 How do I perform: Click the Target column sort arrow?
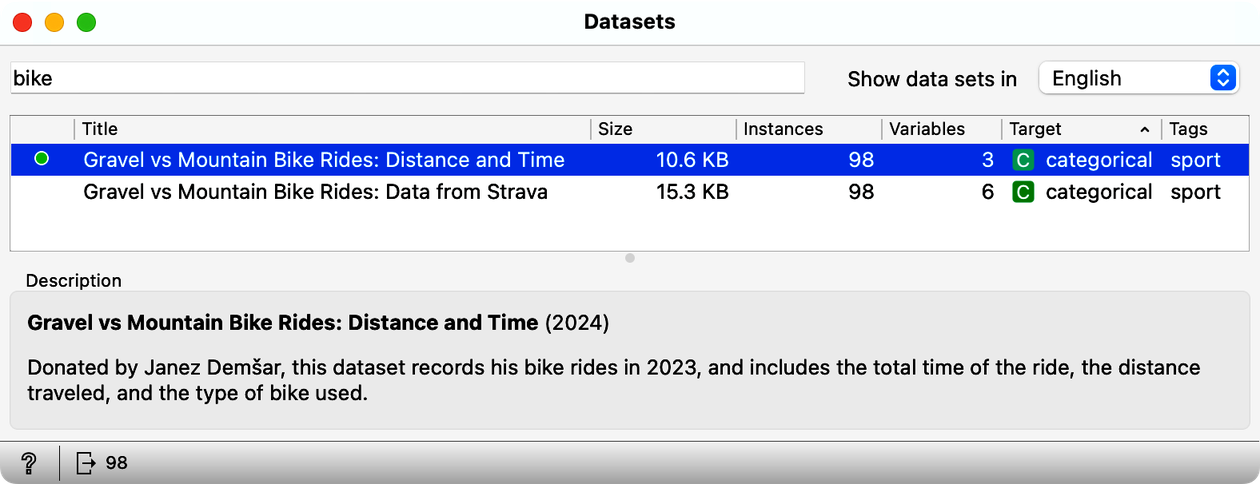[x=1144, y=130]
